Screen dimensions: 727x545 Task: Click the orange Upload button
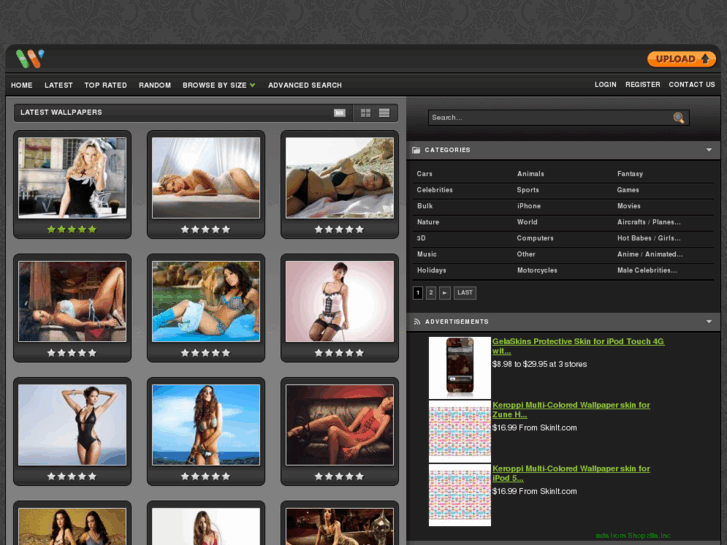pyautogui.click(x=682, y=59)
